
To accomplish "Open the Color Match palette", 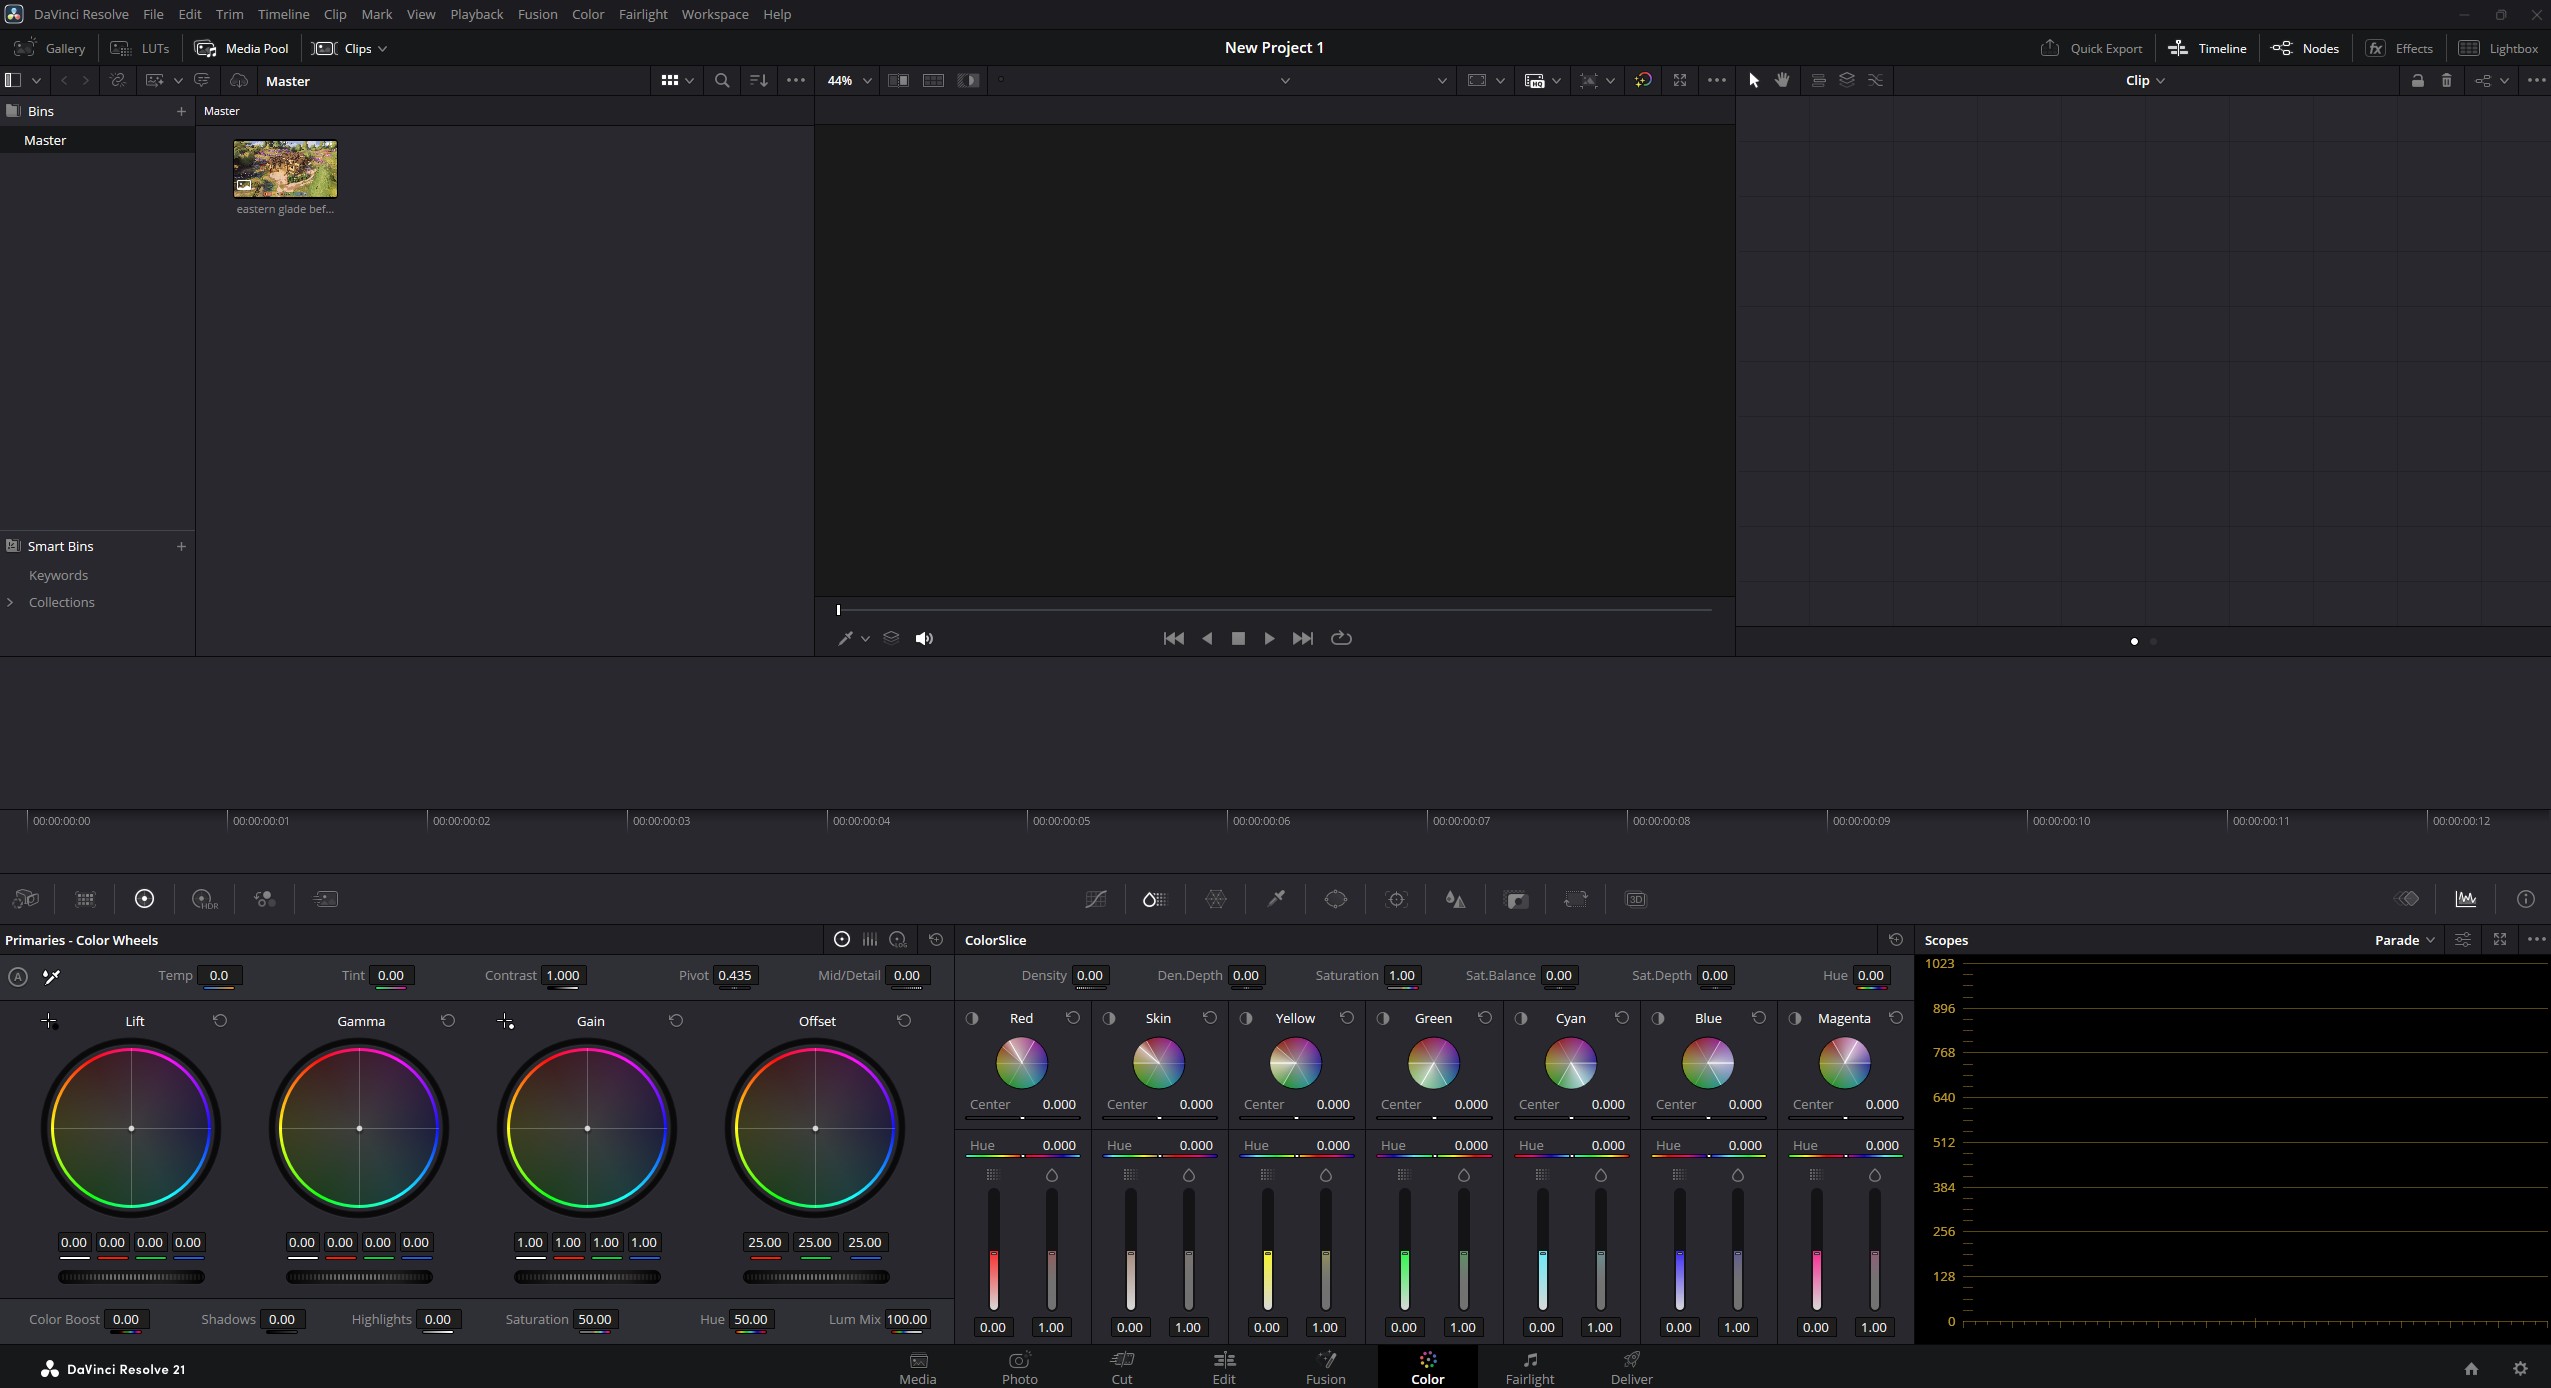I will coord(85,899).
